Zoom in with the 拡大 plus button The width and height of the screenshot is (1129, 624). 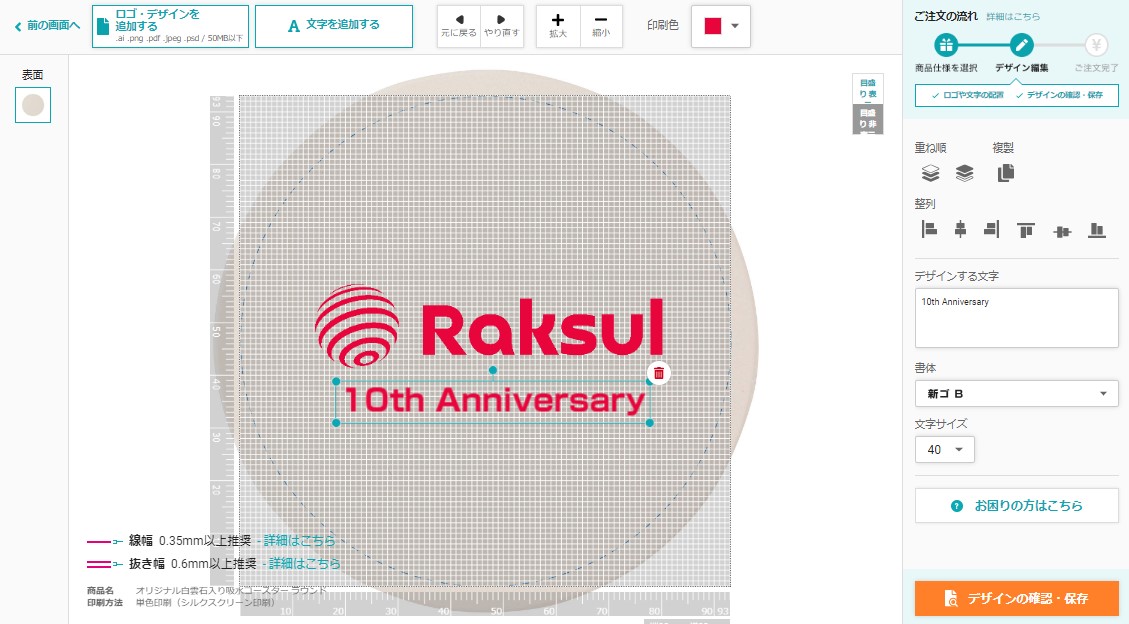tap(558, 26)
